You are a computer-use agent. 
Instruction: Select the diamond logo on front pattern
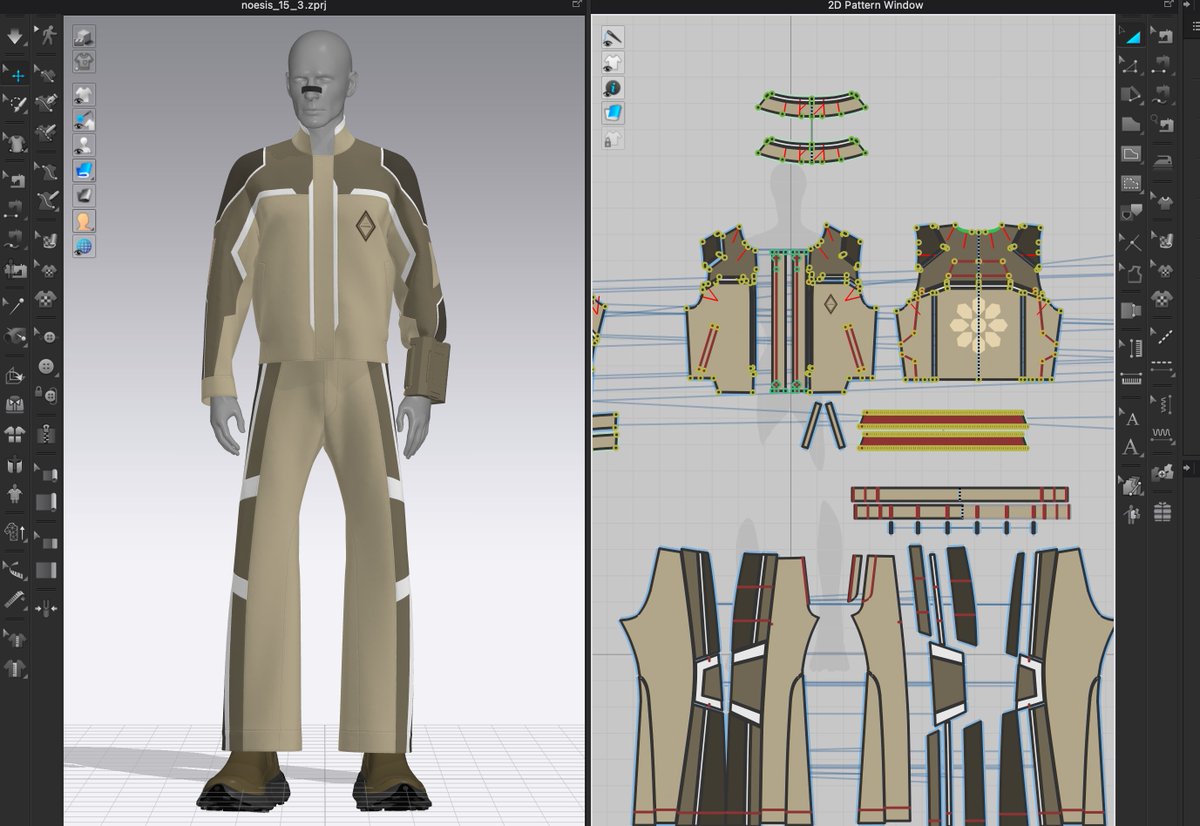point(830,305)
